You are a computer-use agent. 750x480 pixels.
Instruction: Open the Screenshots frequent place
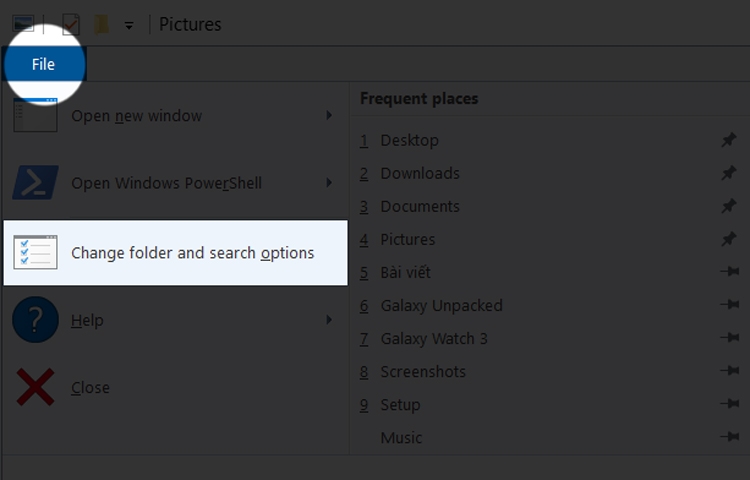coord(423,372)
